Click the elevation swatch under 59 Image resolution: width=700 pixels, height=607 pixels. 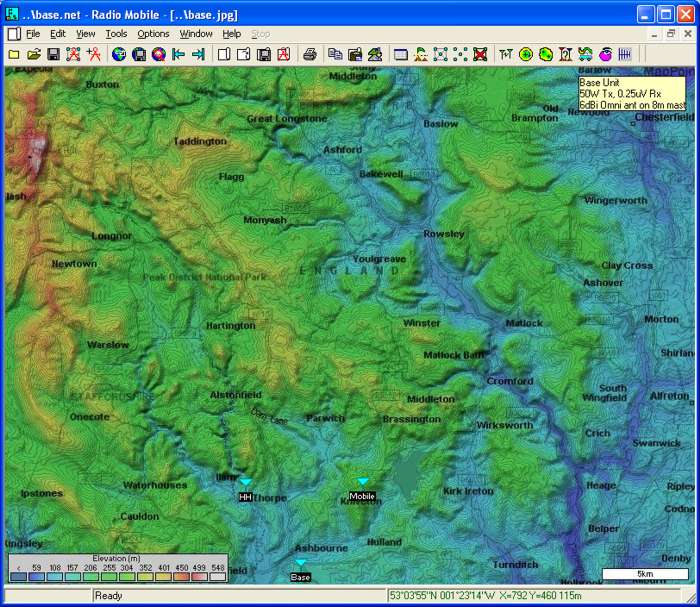[36, 577]
